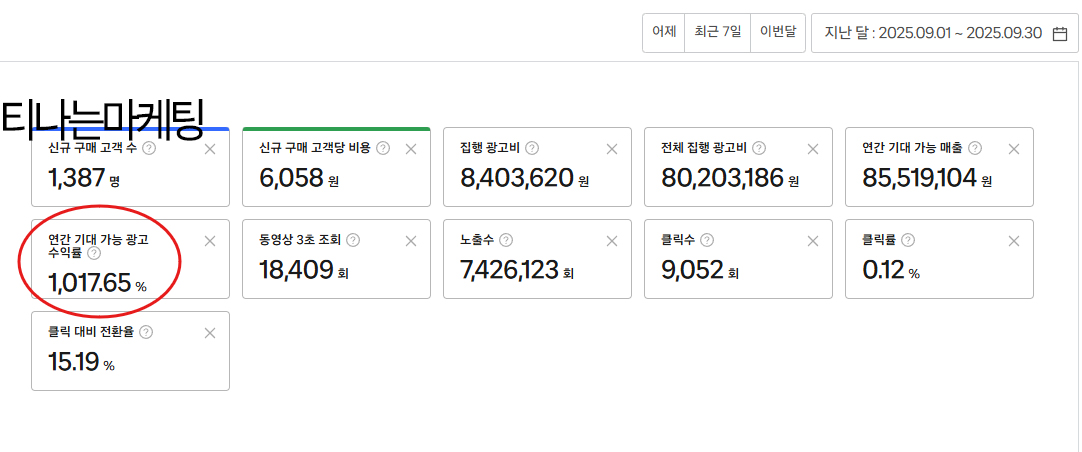Image resolution: width=1082 pixels, height=452 pixels.
Task: Select the 최근 7일 date filter
Action: 718,33
